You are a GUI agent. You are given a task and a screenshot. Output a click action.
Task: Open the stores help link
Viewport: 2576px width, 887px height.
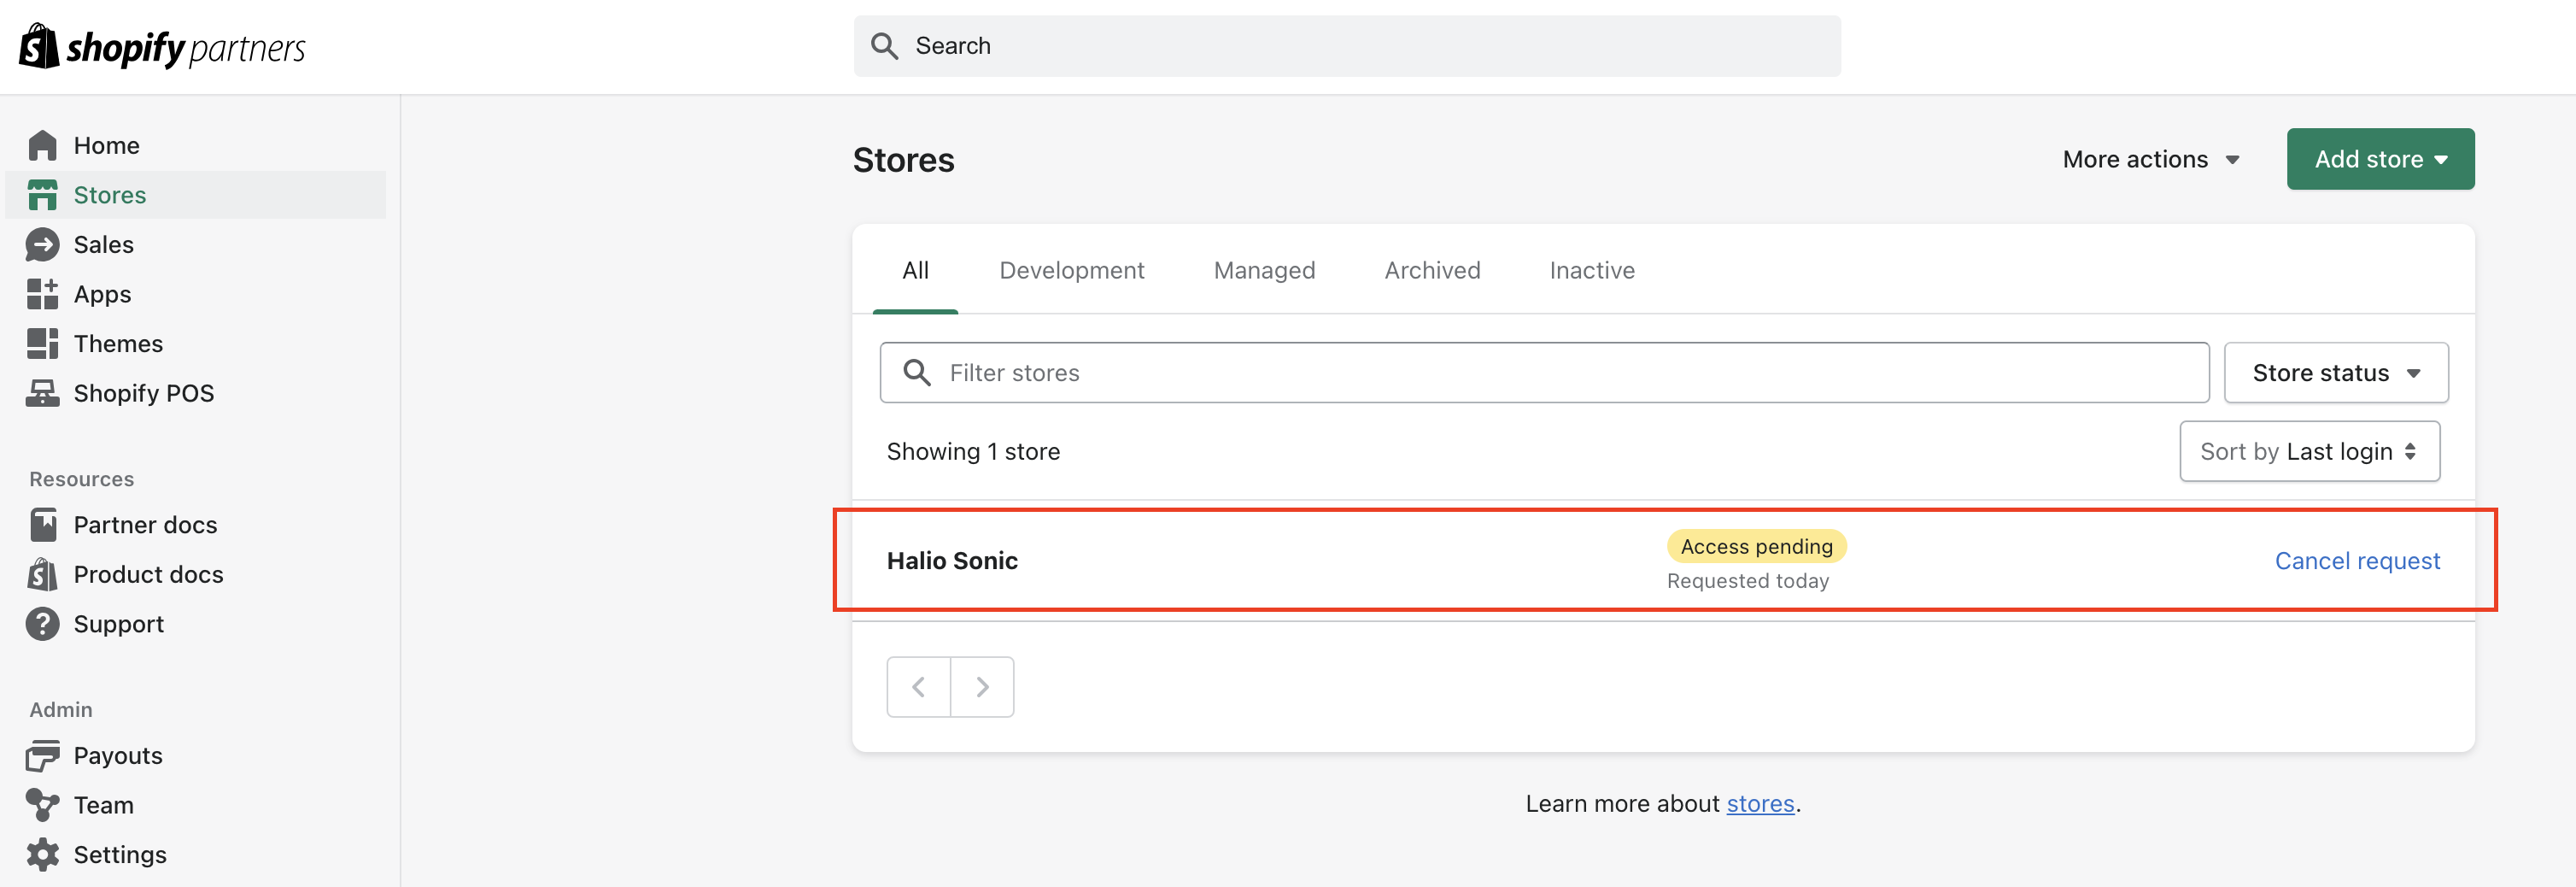point(1760,804)
